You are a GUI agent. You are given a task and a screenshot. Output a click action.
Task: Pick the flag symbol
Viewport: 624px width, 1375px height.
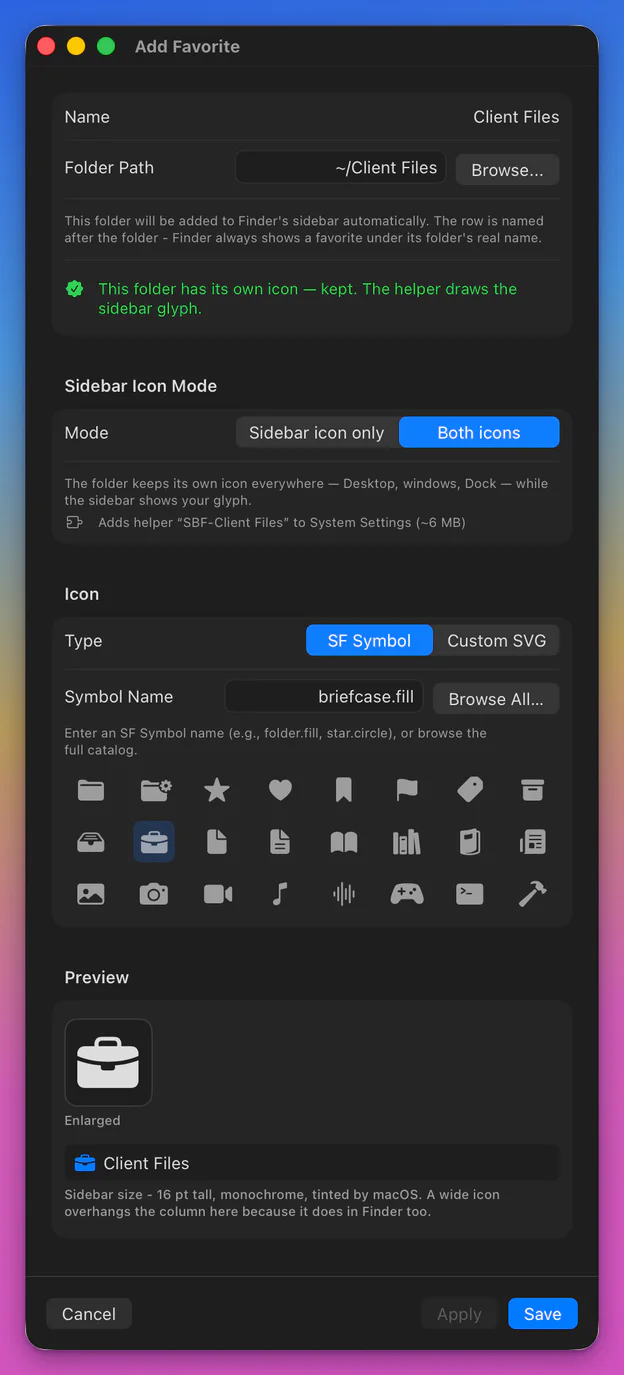(x=406, y=790)
